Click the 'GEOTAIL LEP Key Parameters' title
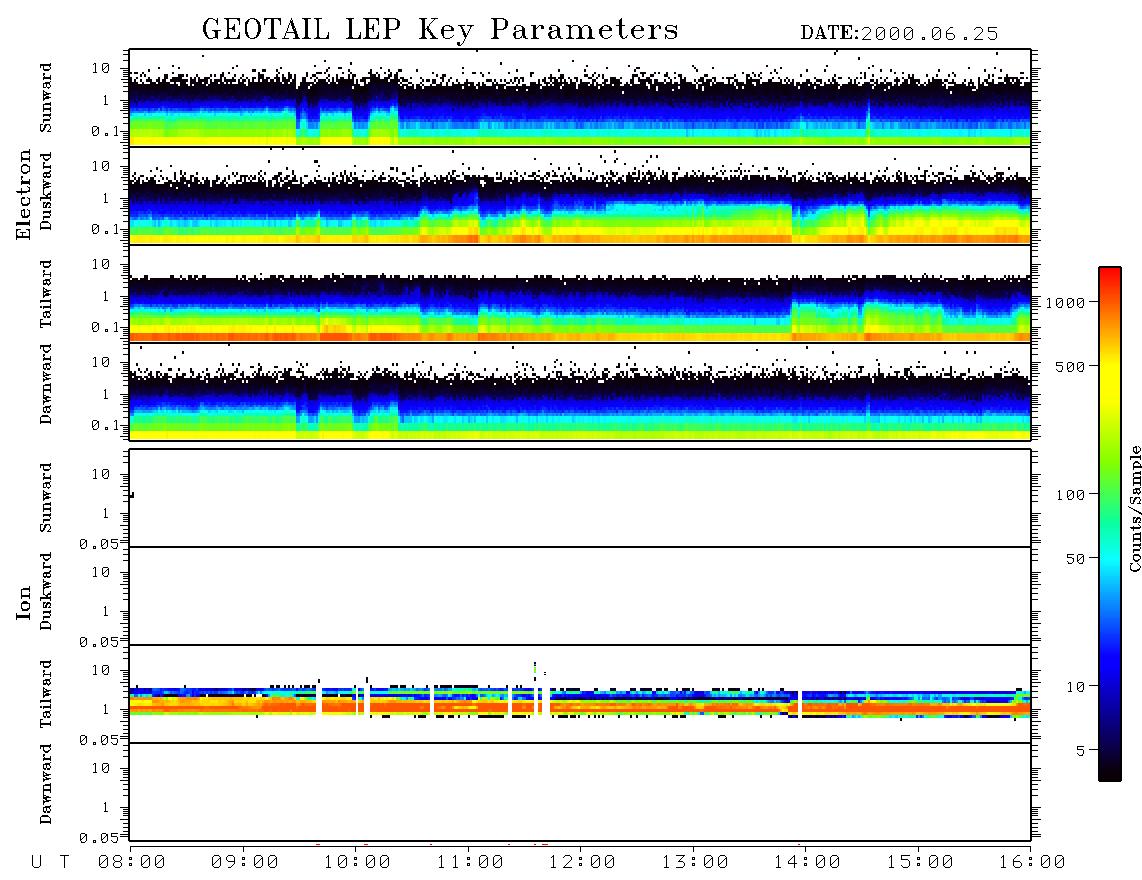Image resolution: width=1142 pixels, height=880 pixels. tap(440, 30)
